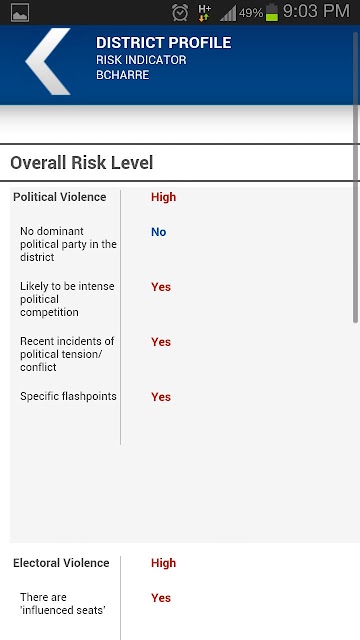Select the RISK INDICATOR subtitle
The height and width of the screenshot is (640, 360).
[x=141, y=60]
